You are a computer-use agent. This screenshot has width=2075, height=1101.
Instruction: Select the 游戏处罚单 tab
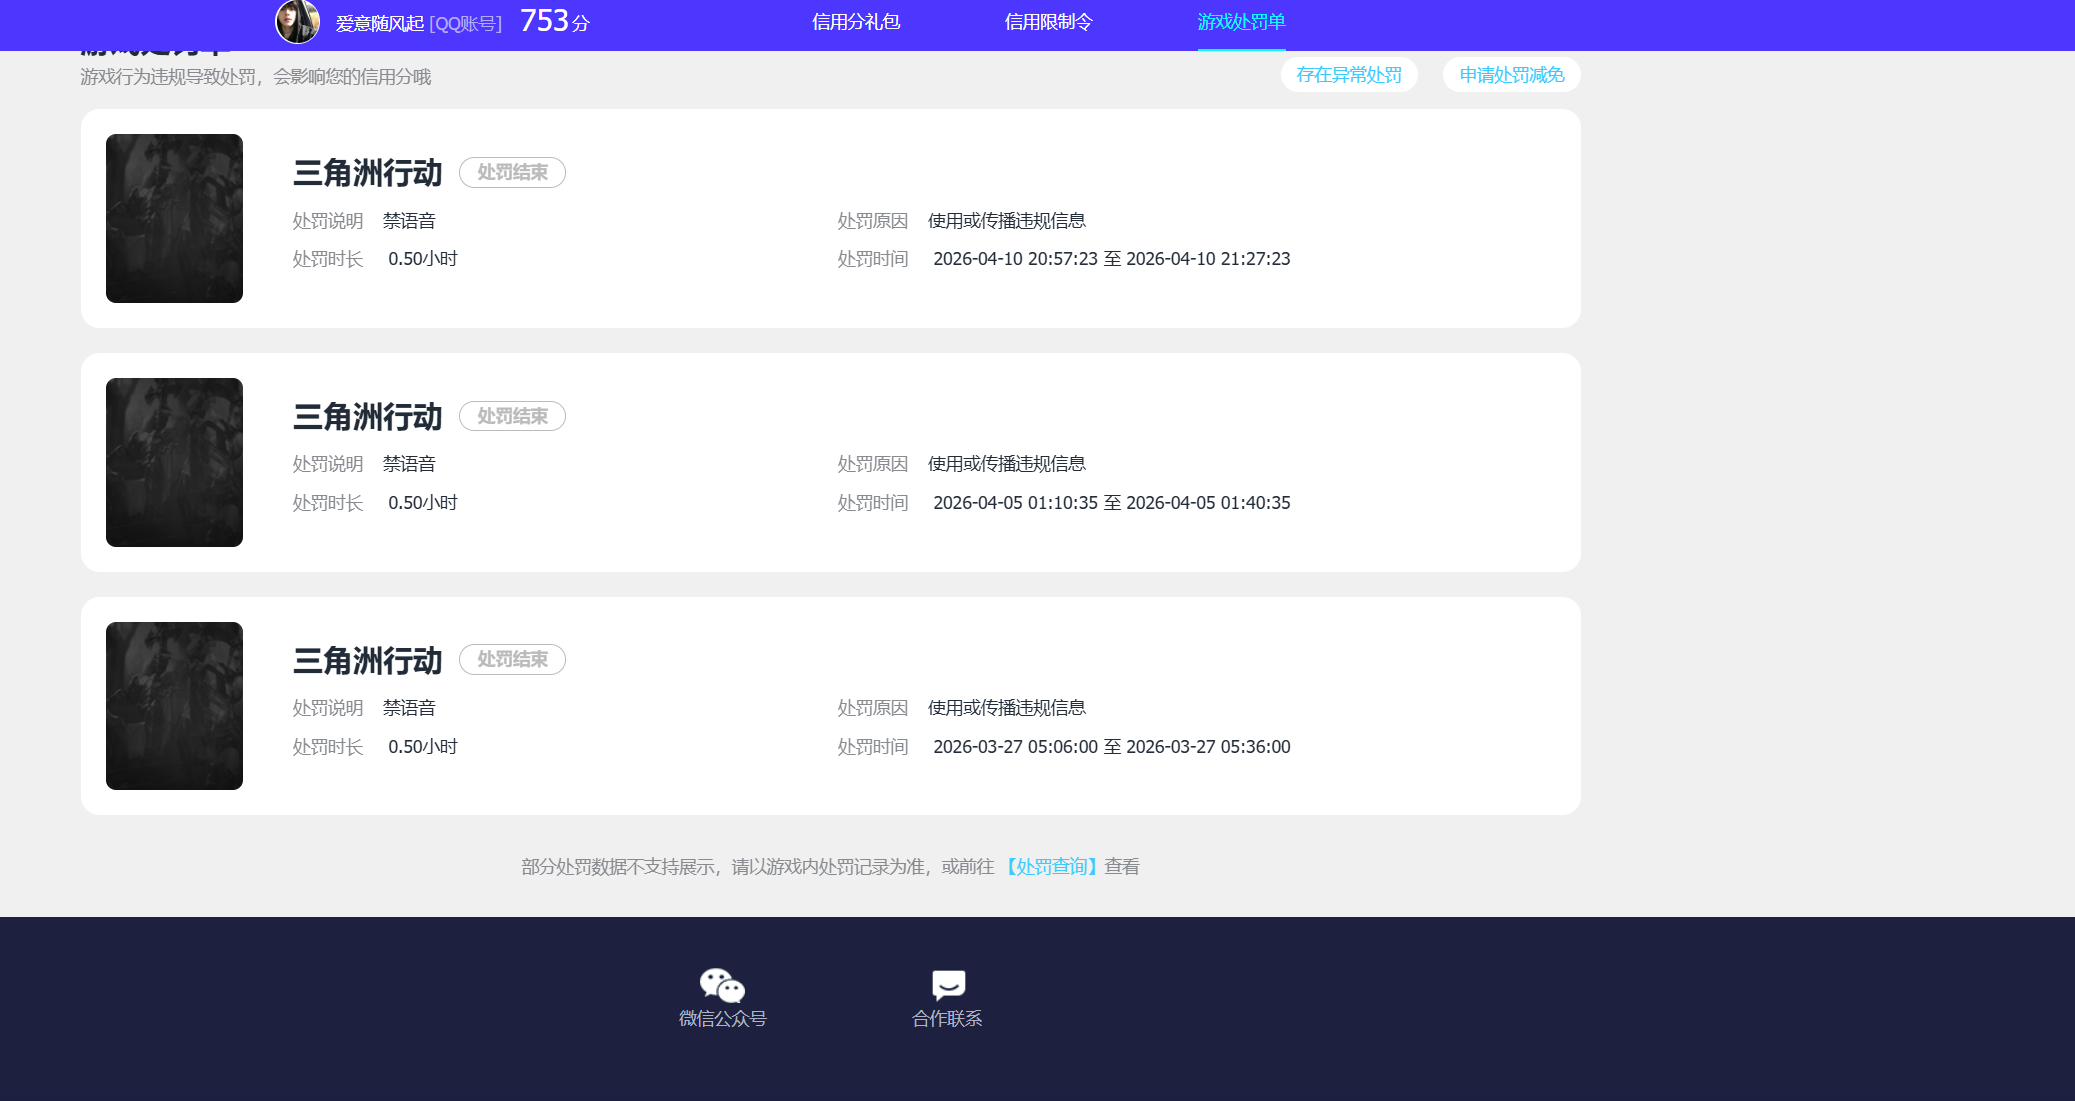[1241, 22]
